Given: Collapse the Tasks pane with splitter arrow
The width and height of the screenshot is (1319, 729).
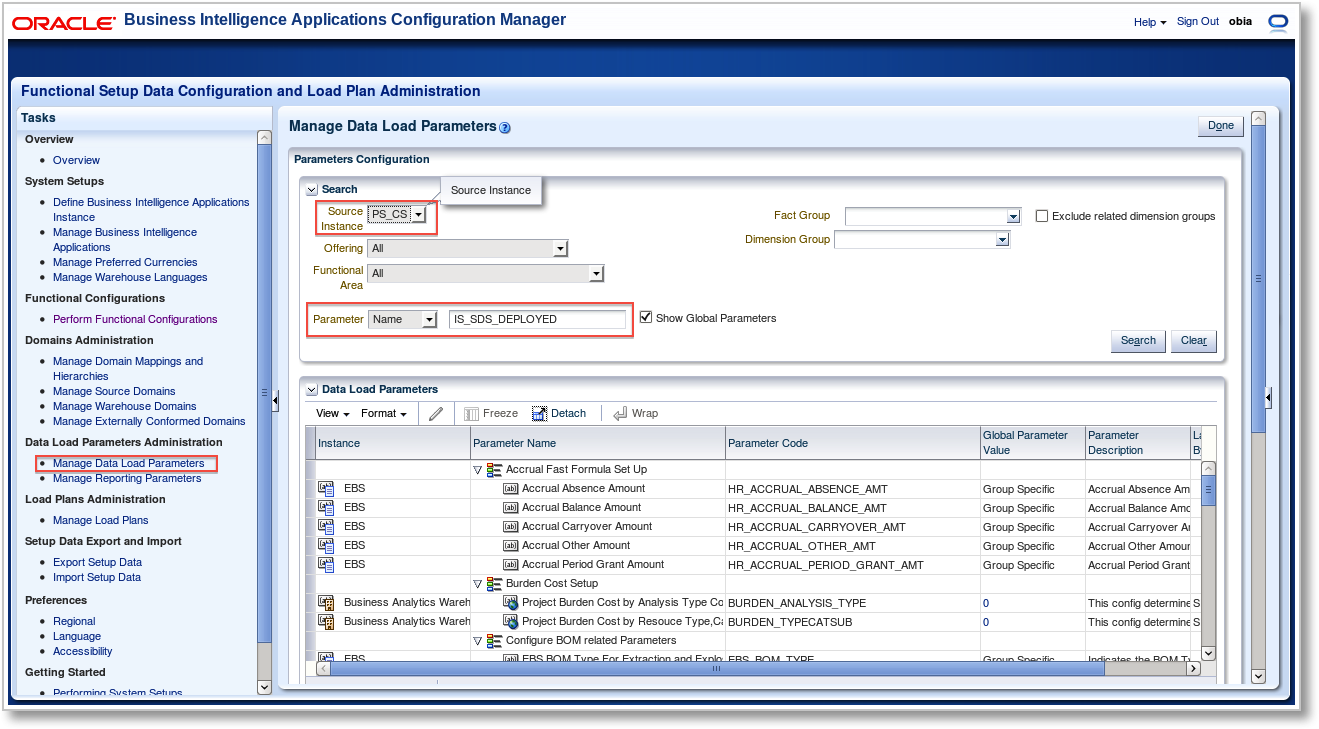Looking at the screenshot, I should click(x=275, y=400).
